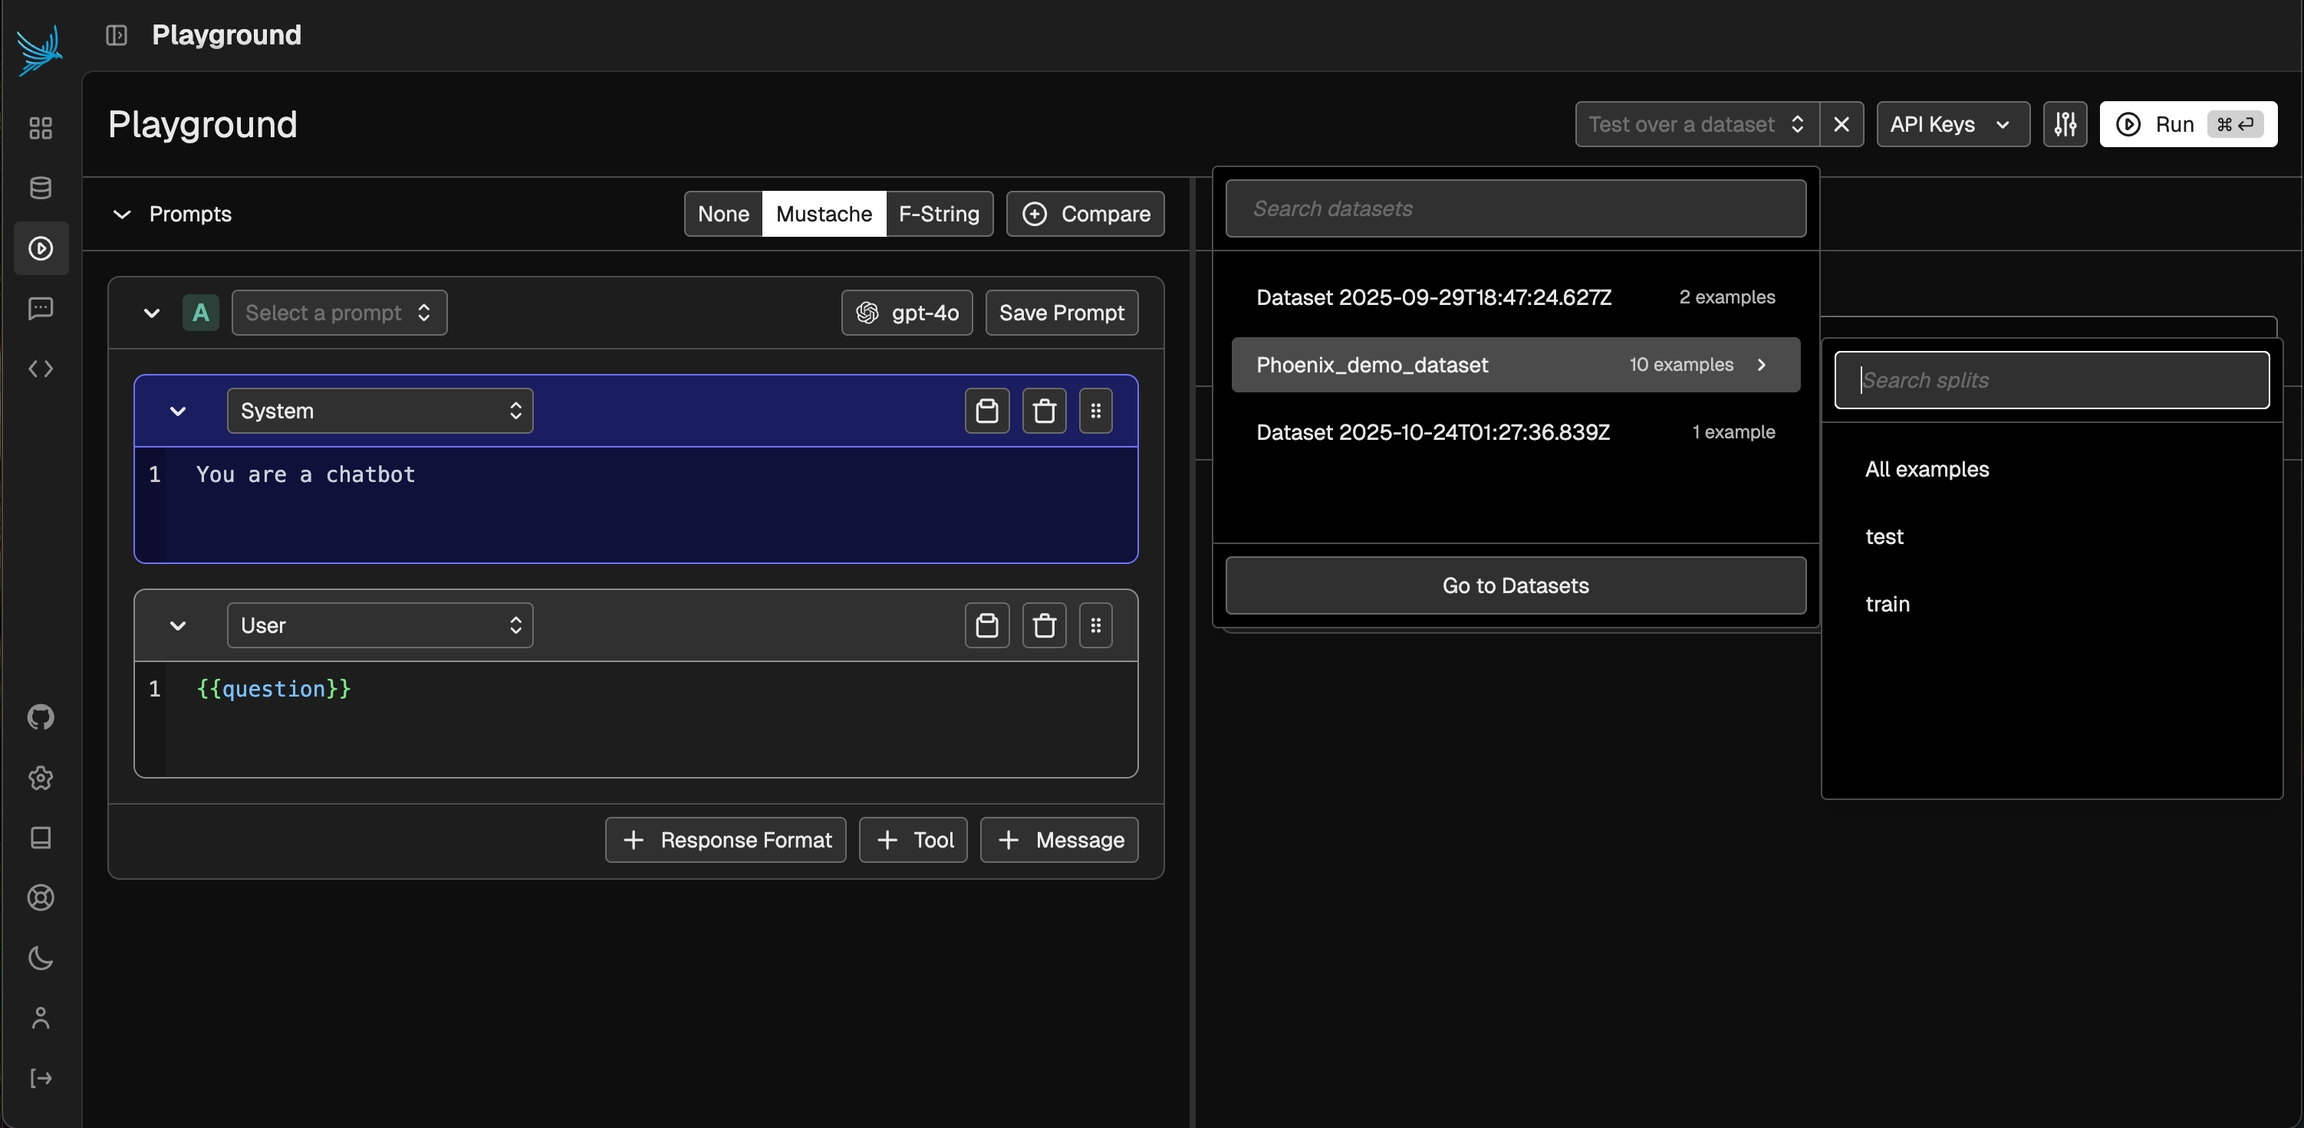Click into the Search datasets field

1514,209
